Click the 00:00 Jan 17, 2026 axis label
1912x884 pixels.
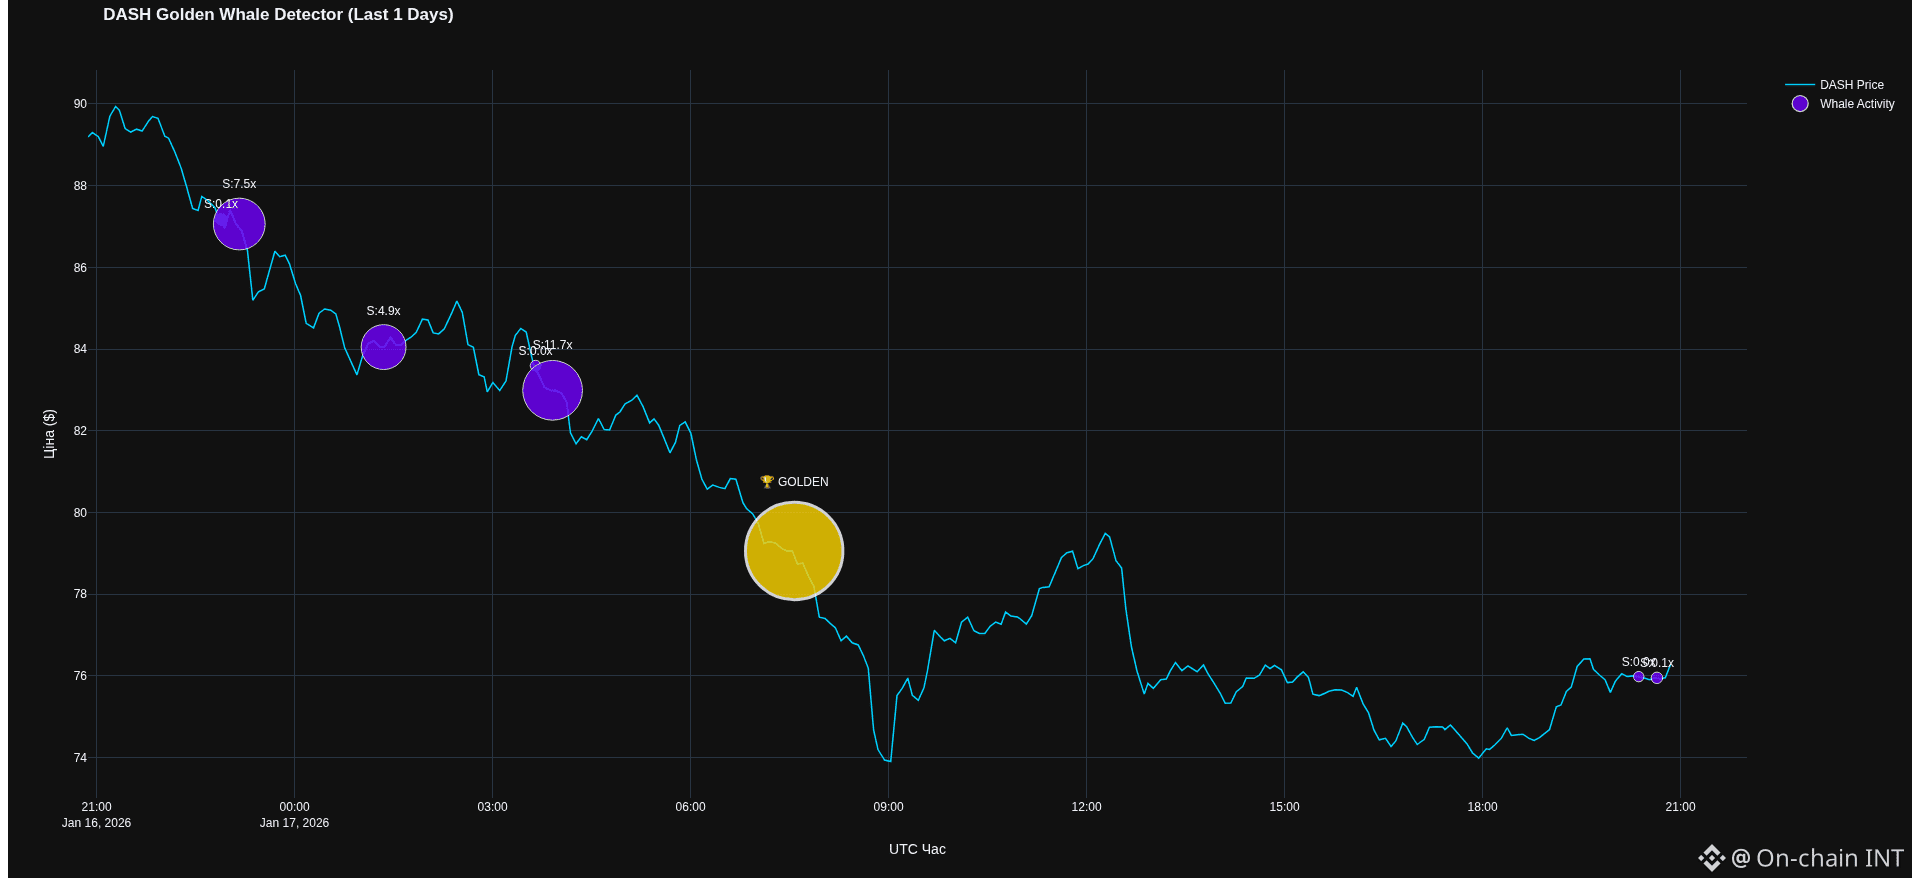pos(294,815)
